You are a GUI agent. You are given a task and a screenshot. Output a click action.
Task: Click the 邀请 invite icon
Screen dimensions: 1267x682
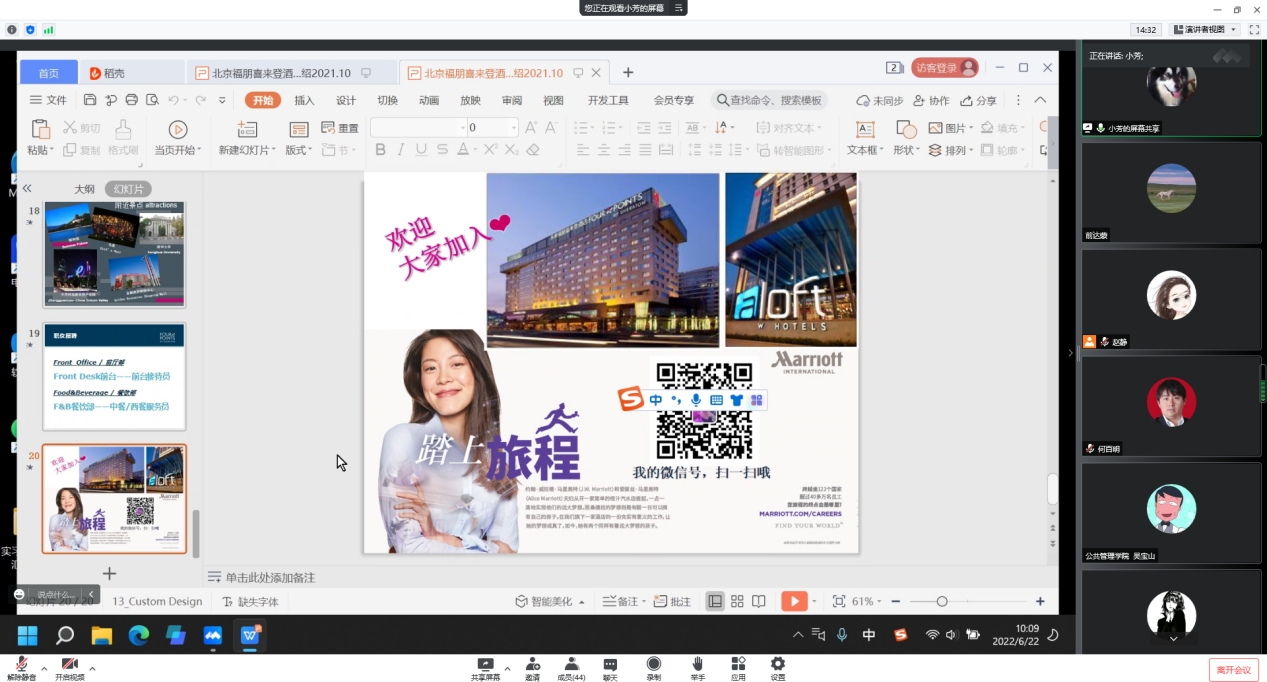(532, 665)
